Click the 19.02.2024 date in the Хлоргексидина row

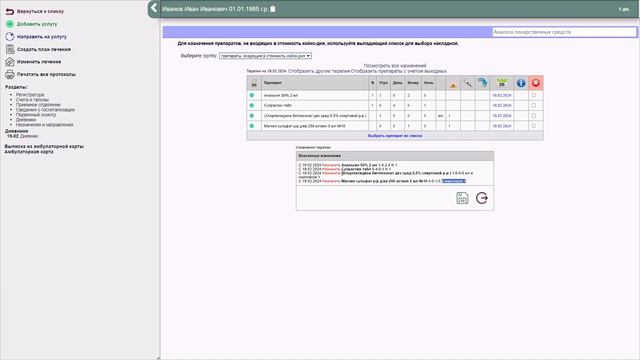(x=502, y=116)
